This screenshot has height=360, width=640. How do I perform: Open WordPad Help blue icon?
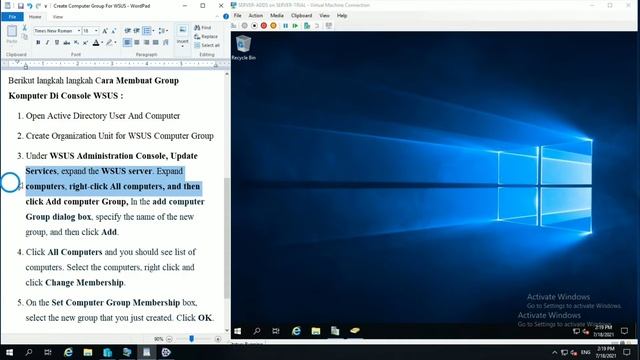226,16
